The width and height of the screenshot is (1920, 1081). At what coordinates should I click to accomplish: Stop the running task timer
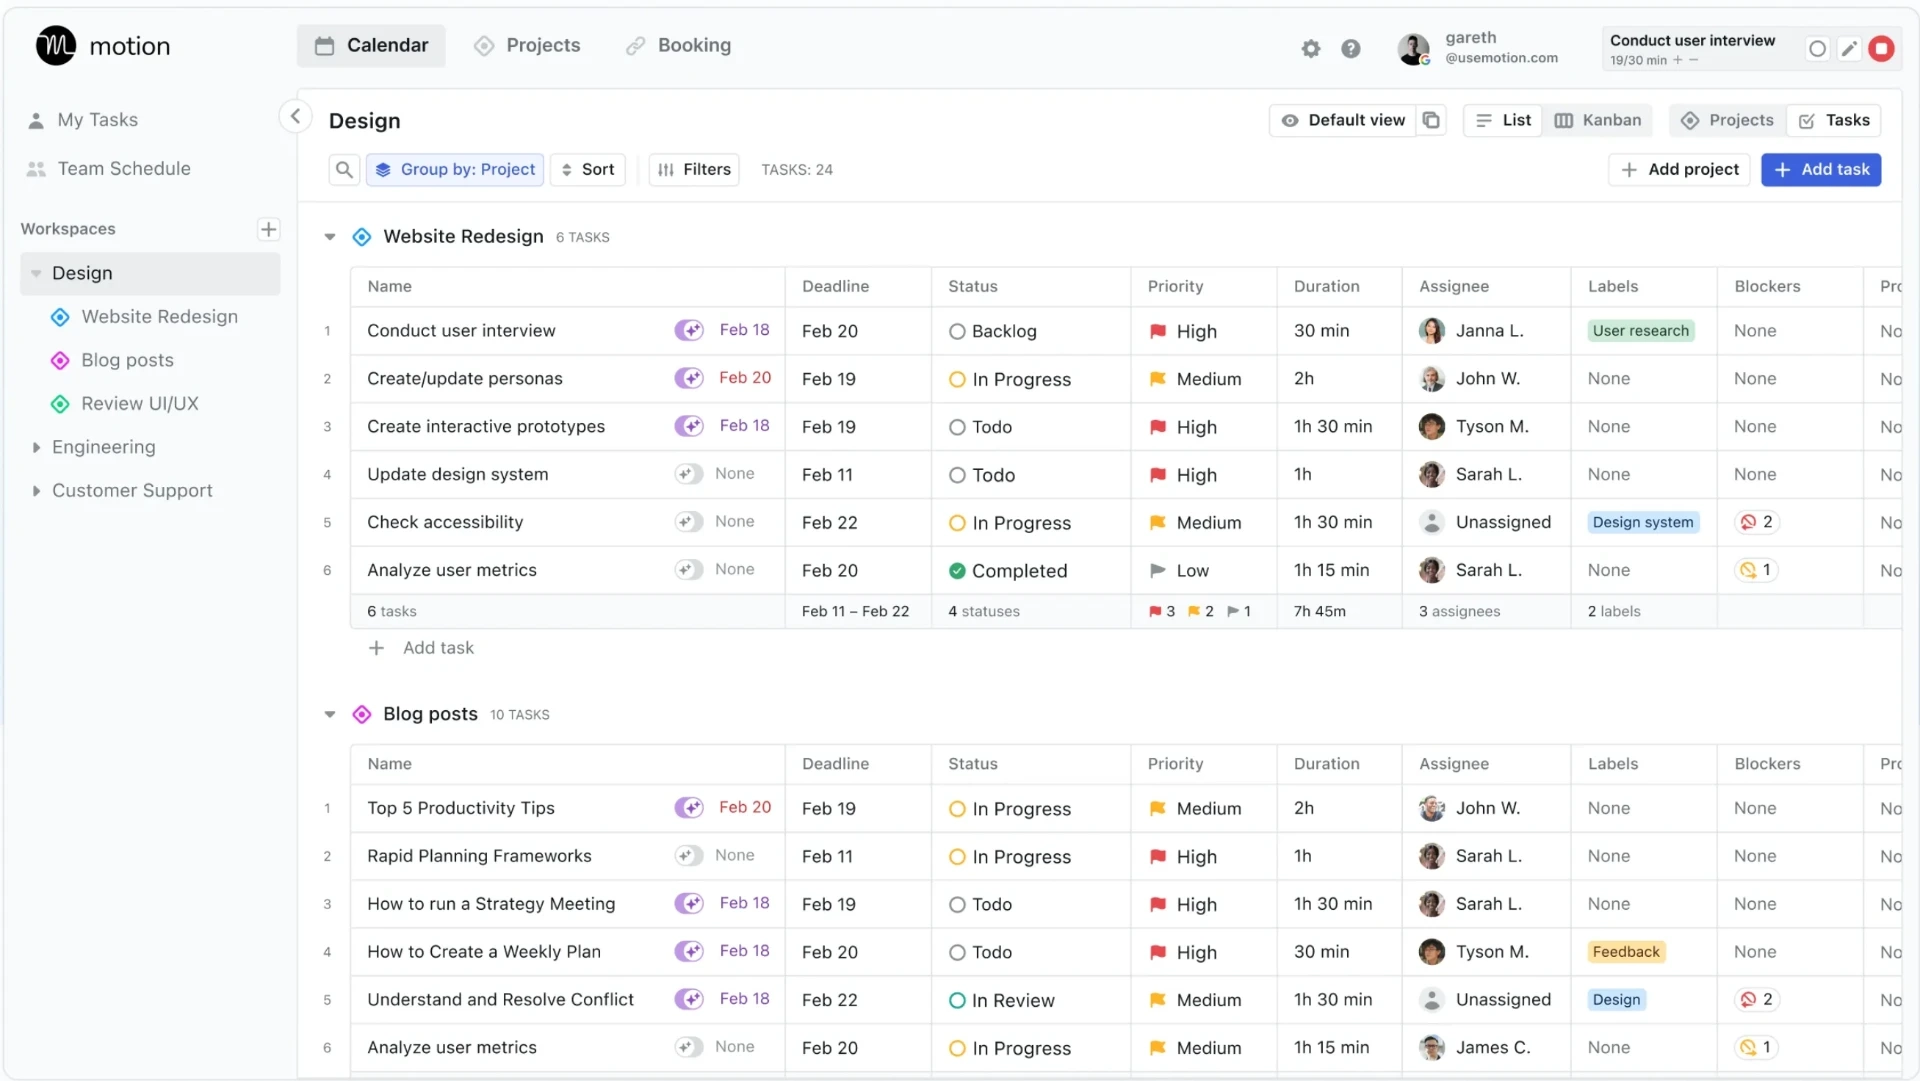click(x=1882, y=47)
